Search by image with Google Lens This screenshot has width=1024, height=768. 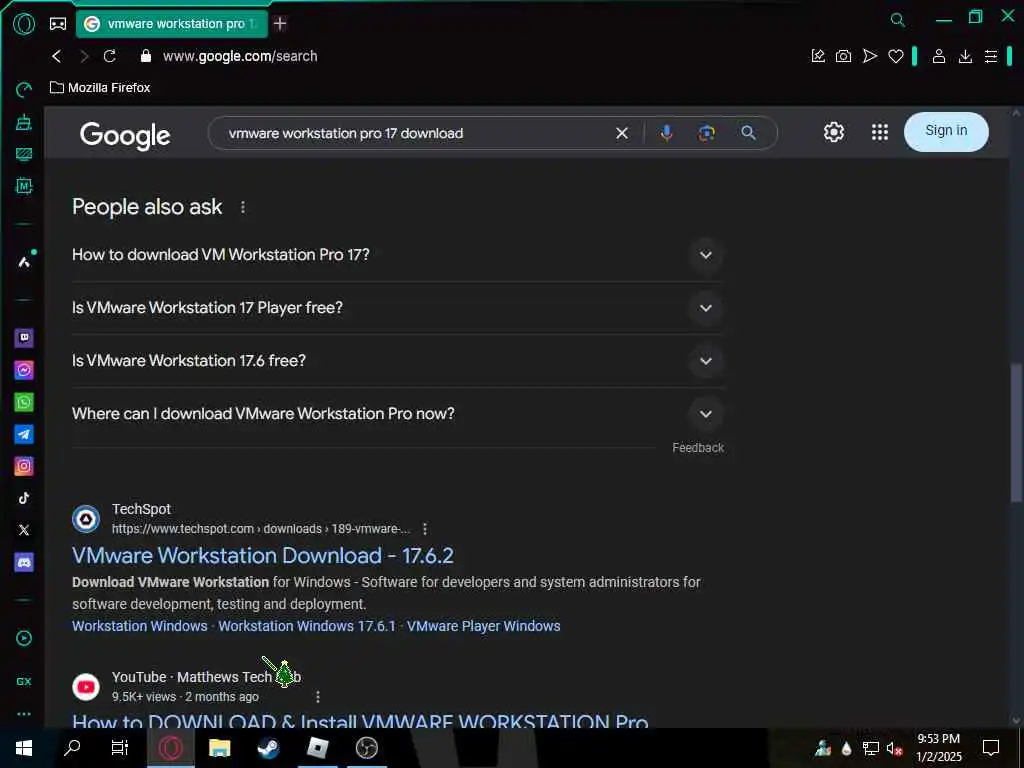(707, 133)
